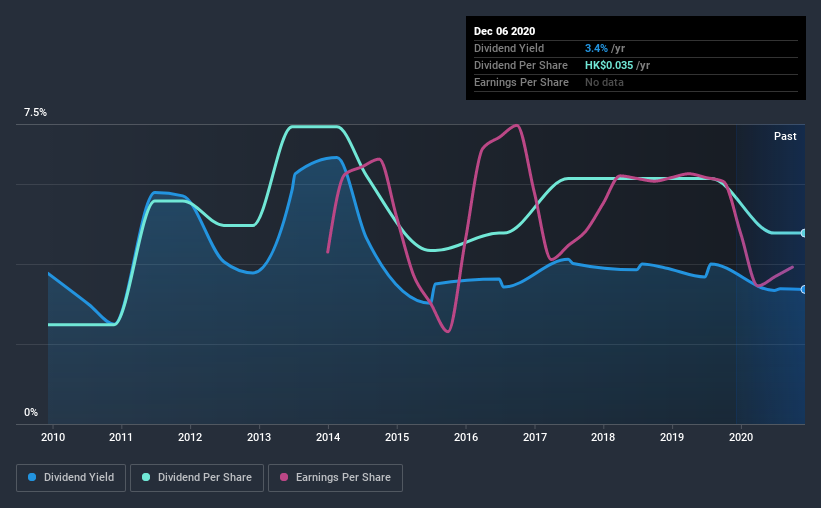Toggle the Dividend Per Share legend button

click(197, 478)
